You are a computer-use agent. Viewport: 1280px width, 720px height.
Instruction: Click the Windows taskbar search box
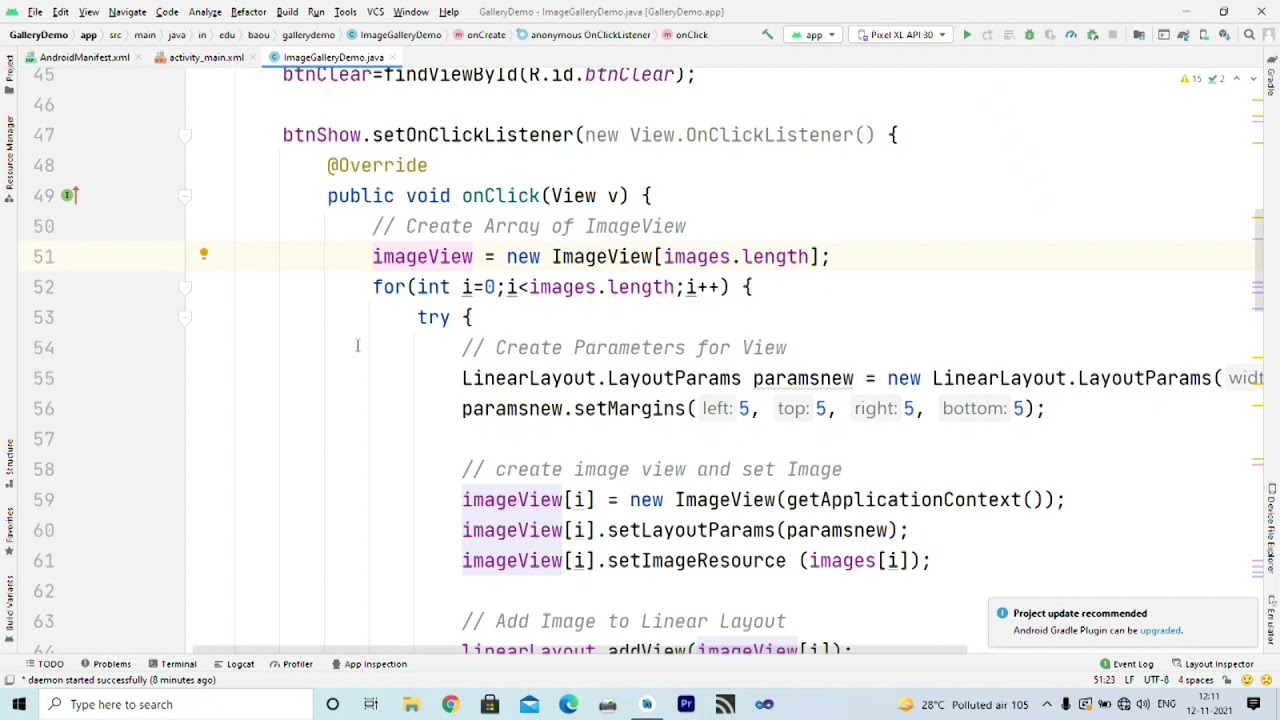click(175, 704)
